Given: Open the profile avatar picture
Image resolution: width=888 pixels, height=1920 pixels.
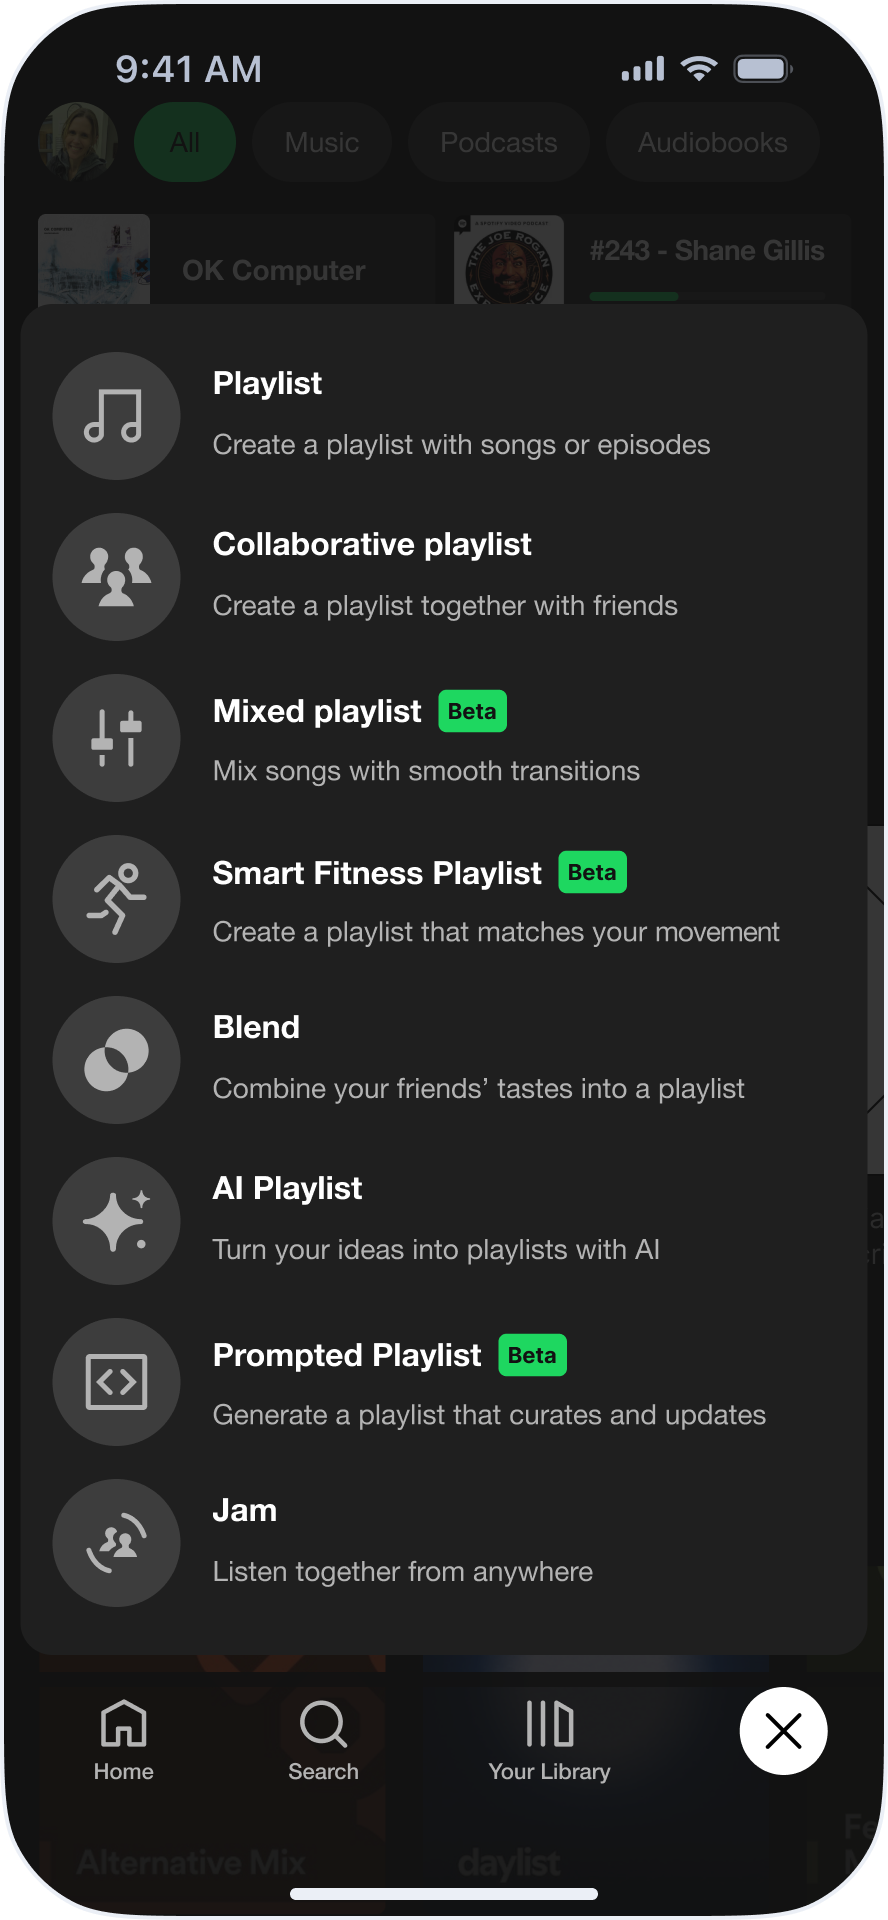Looking at the screenshot, I should pos(78,142).
